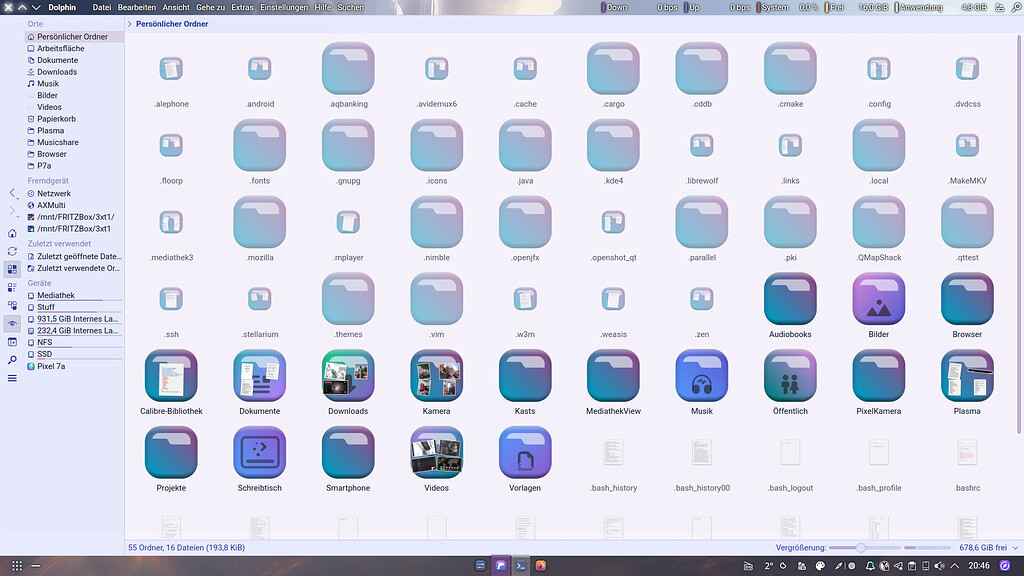
Task: Toggle the eye icon in the left panel
Action: click(x=11, y=323)
